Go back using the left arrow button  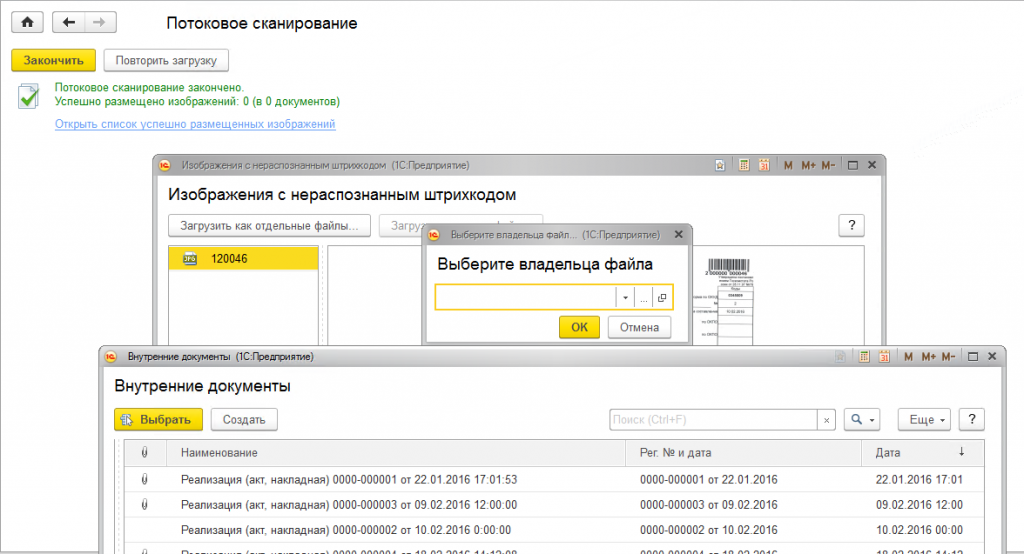(69, 22)
